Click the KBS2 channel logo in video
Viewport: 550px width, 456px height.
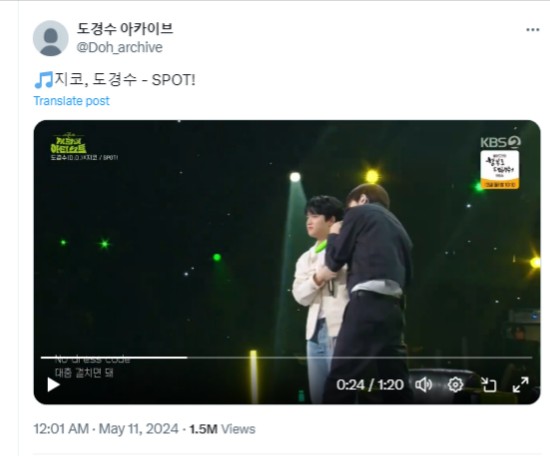click(500, 142)
